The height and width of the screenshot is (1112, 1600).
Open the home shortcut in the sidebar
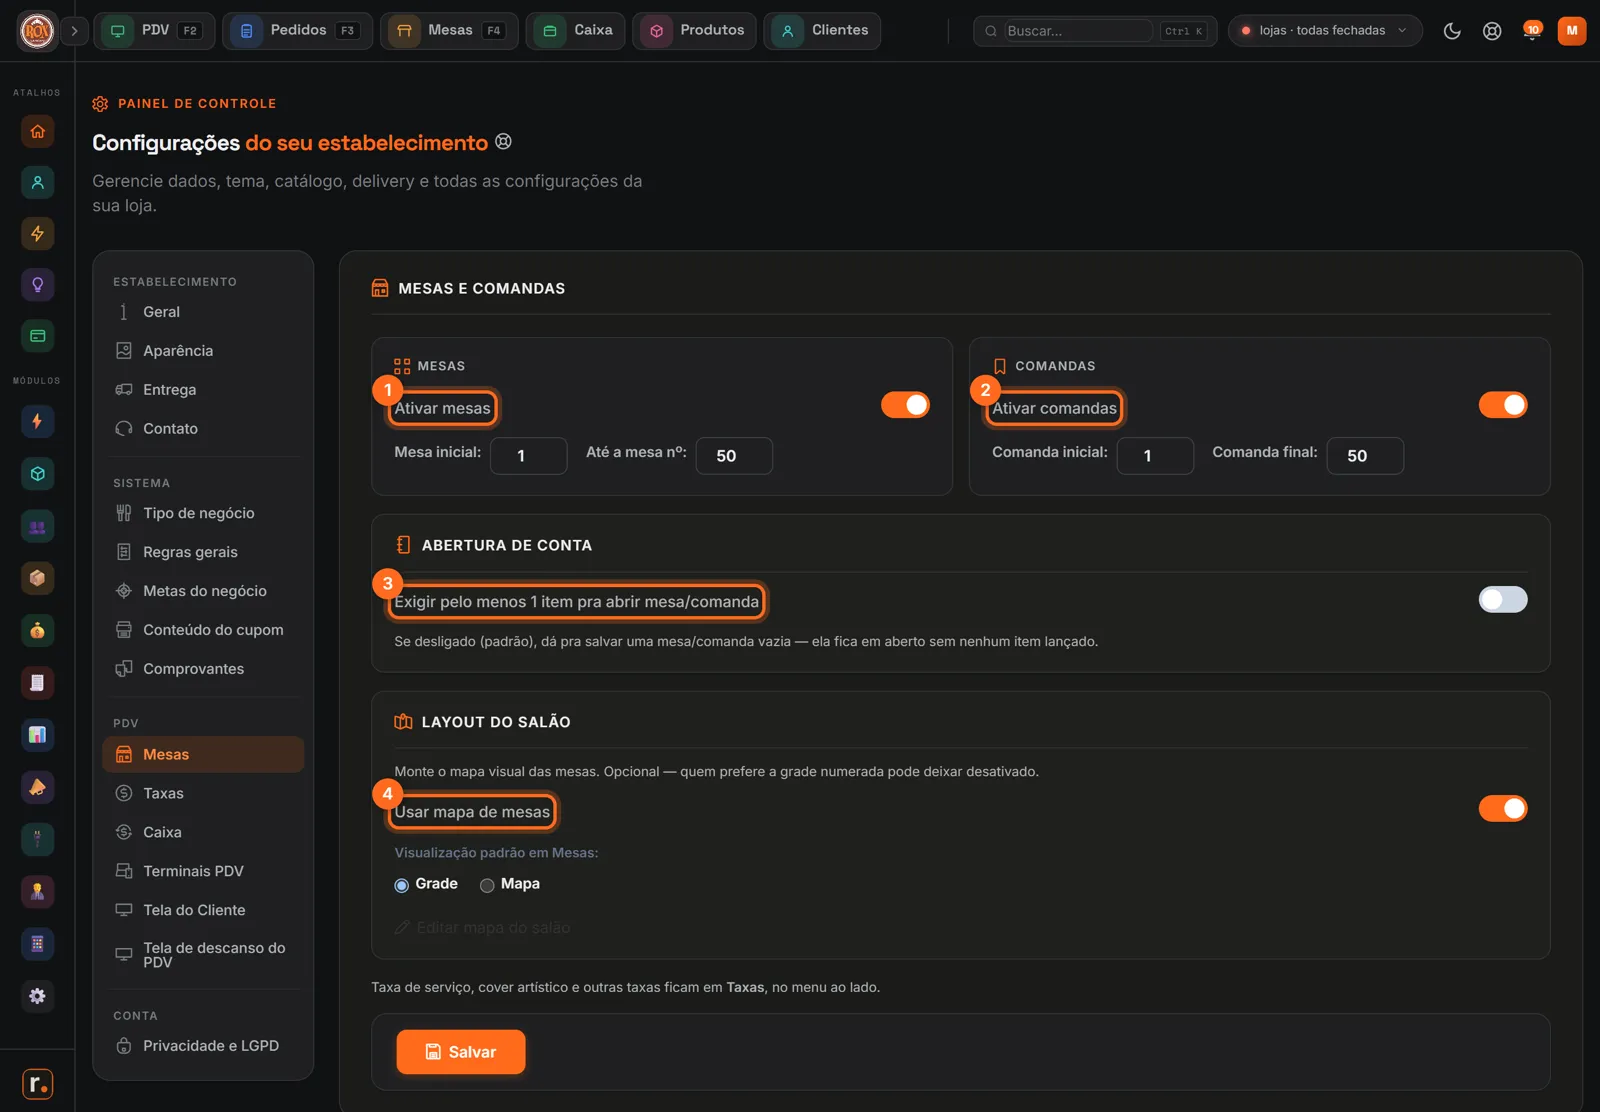pyautogui.click(x=37, y=131)
